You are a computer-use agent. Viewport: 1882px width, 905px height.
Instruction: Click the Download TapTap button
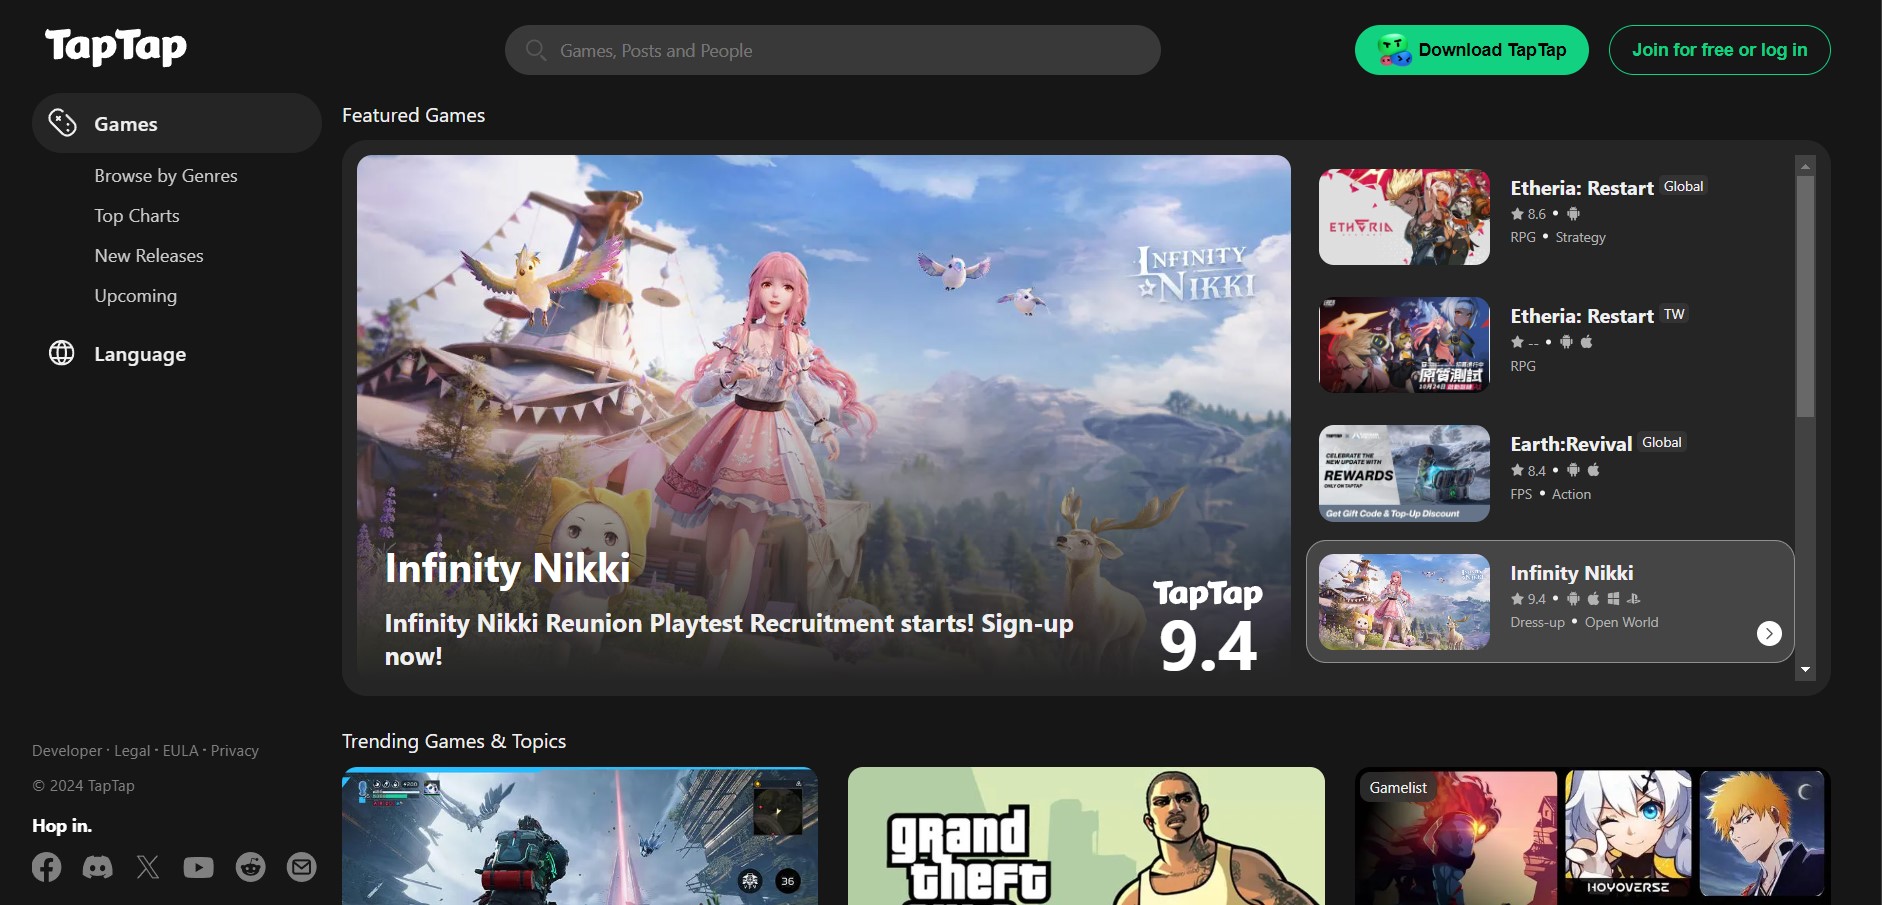tap(1472, 50)
